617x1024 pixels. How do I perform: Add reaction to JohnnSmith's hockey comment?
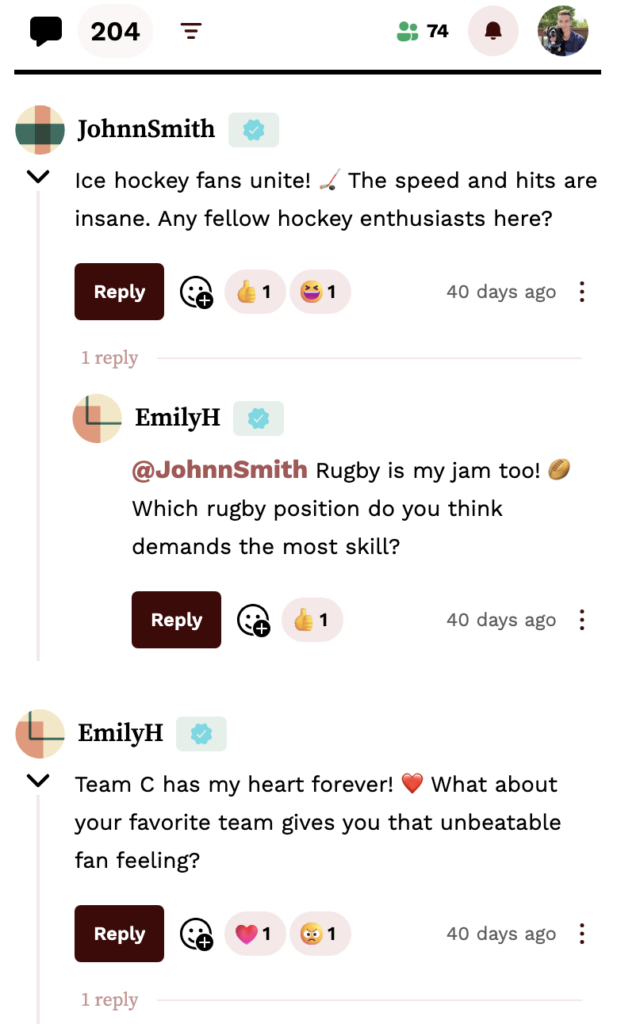click(196, 292)
